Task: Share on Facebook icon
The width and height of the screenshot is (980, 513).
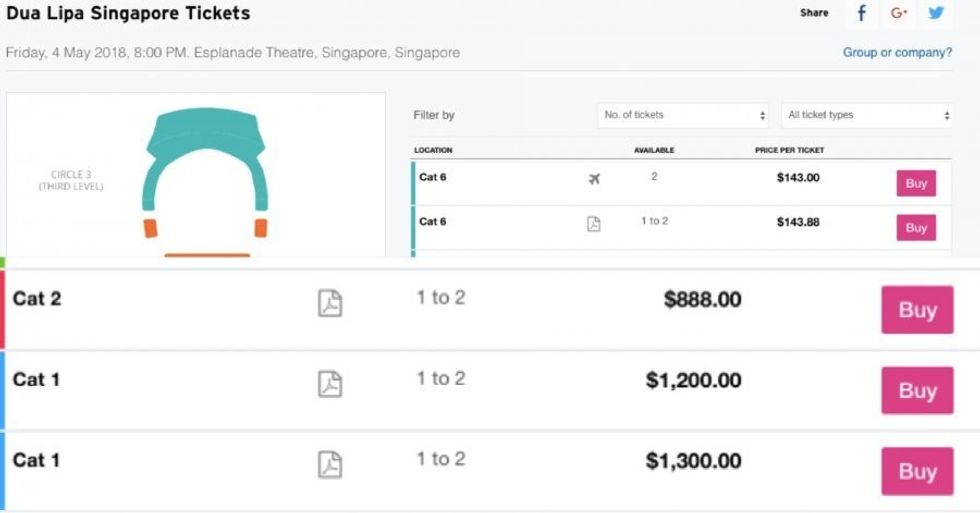Action: [x=861, y=14]
